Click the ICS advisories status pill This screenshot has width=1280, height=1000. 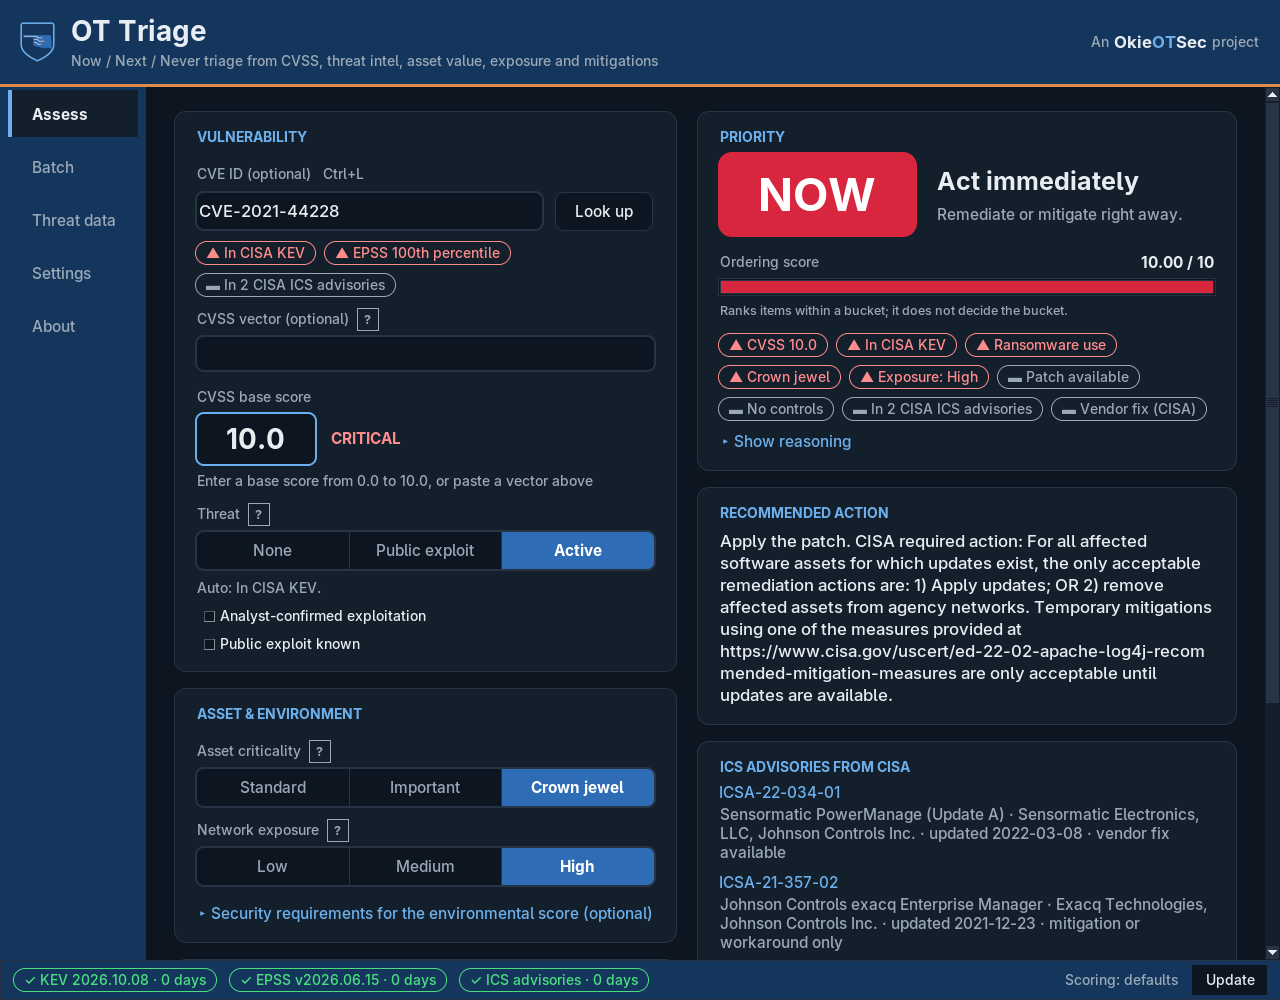(x=554, y=980)
